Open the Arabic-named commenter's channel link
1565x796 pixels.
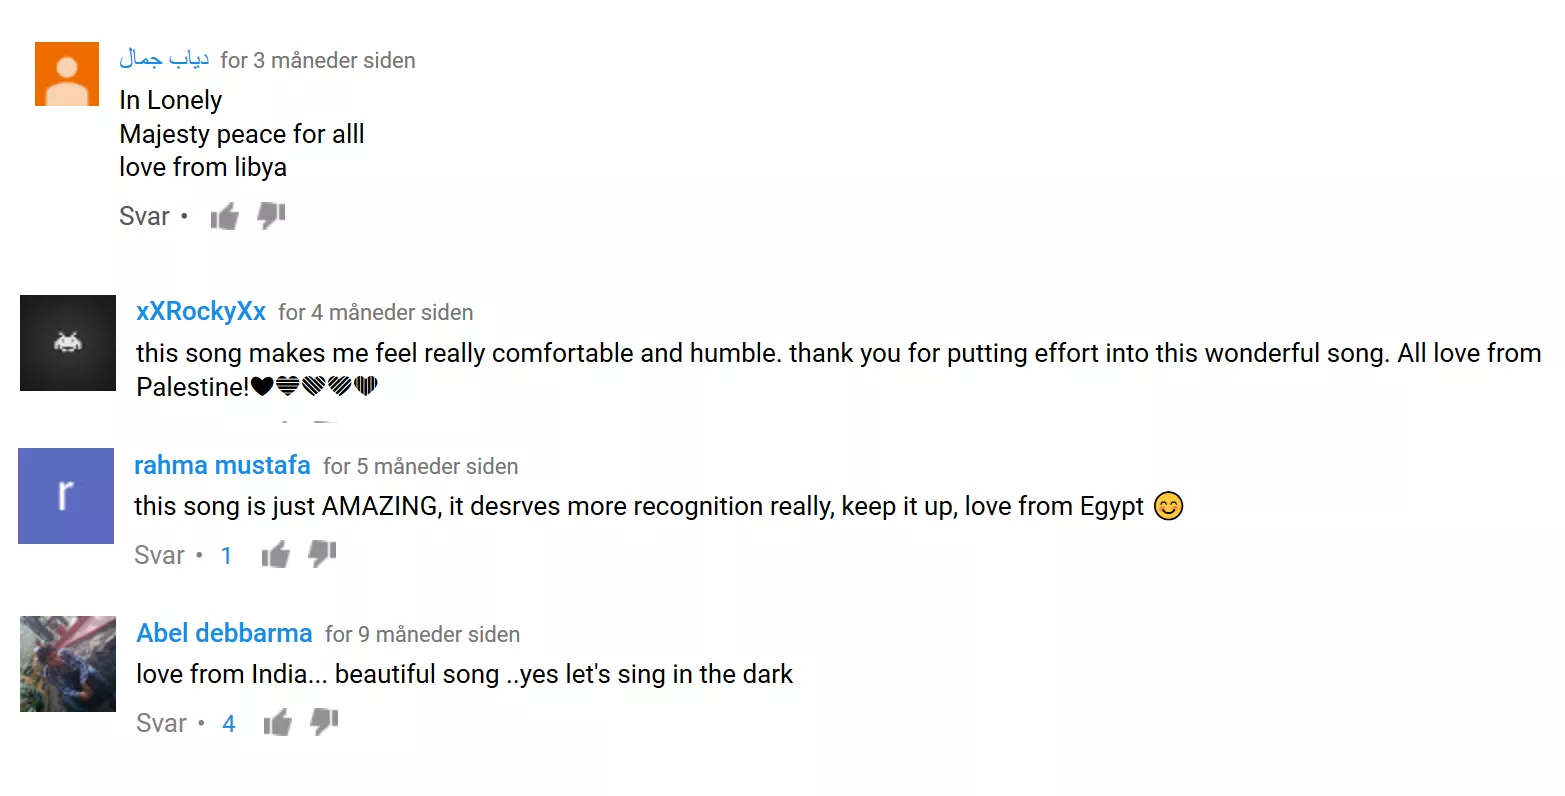[x=164, y=60]
